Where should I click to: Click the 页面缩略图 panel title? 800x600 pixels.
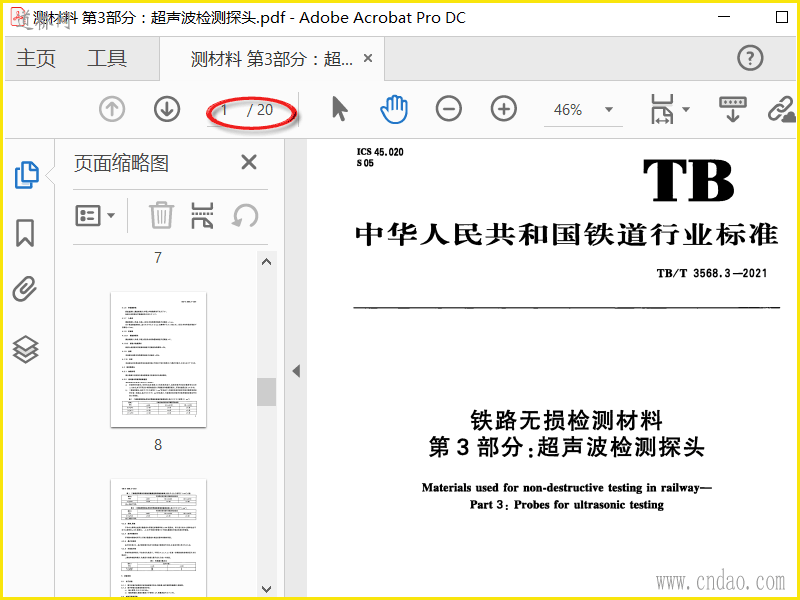(x=121, y=163)
